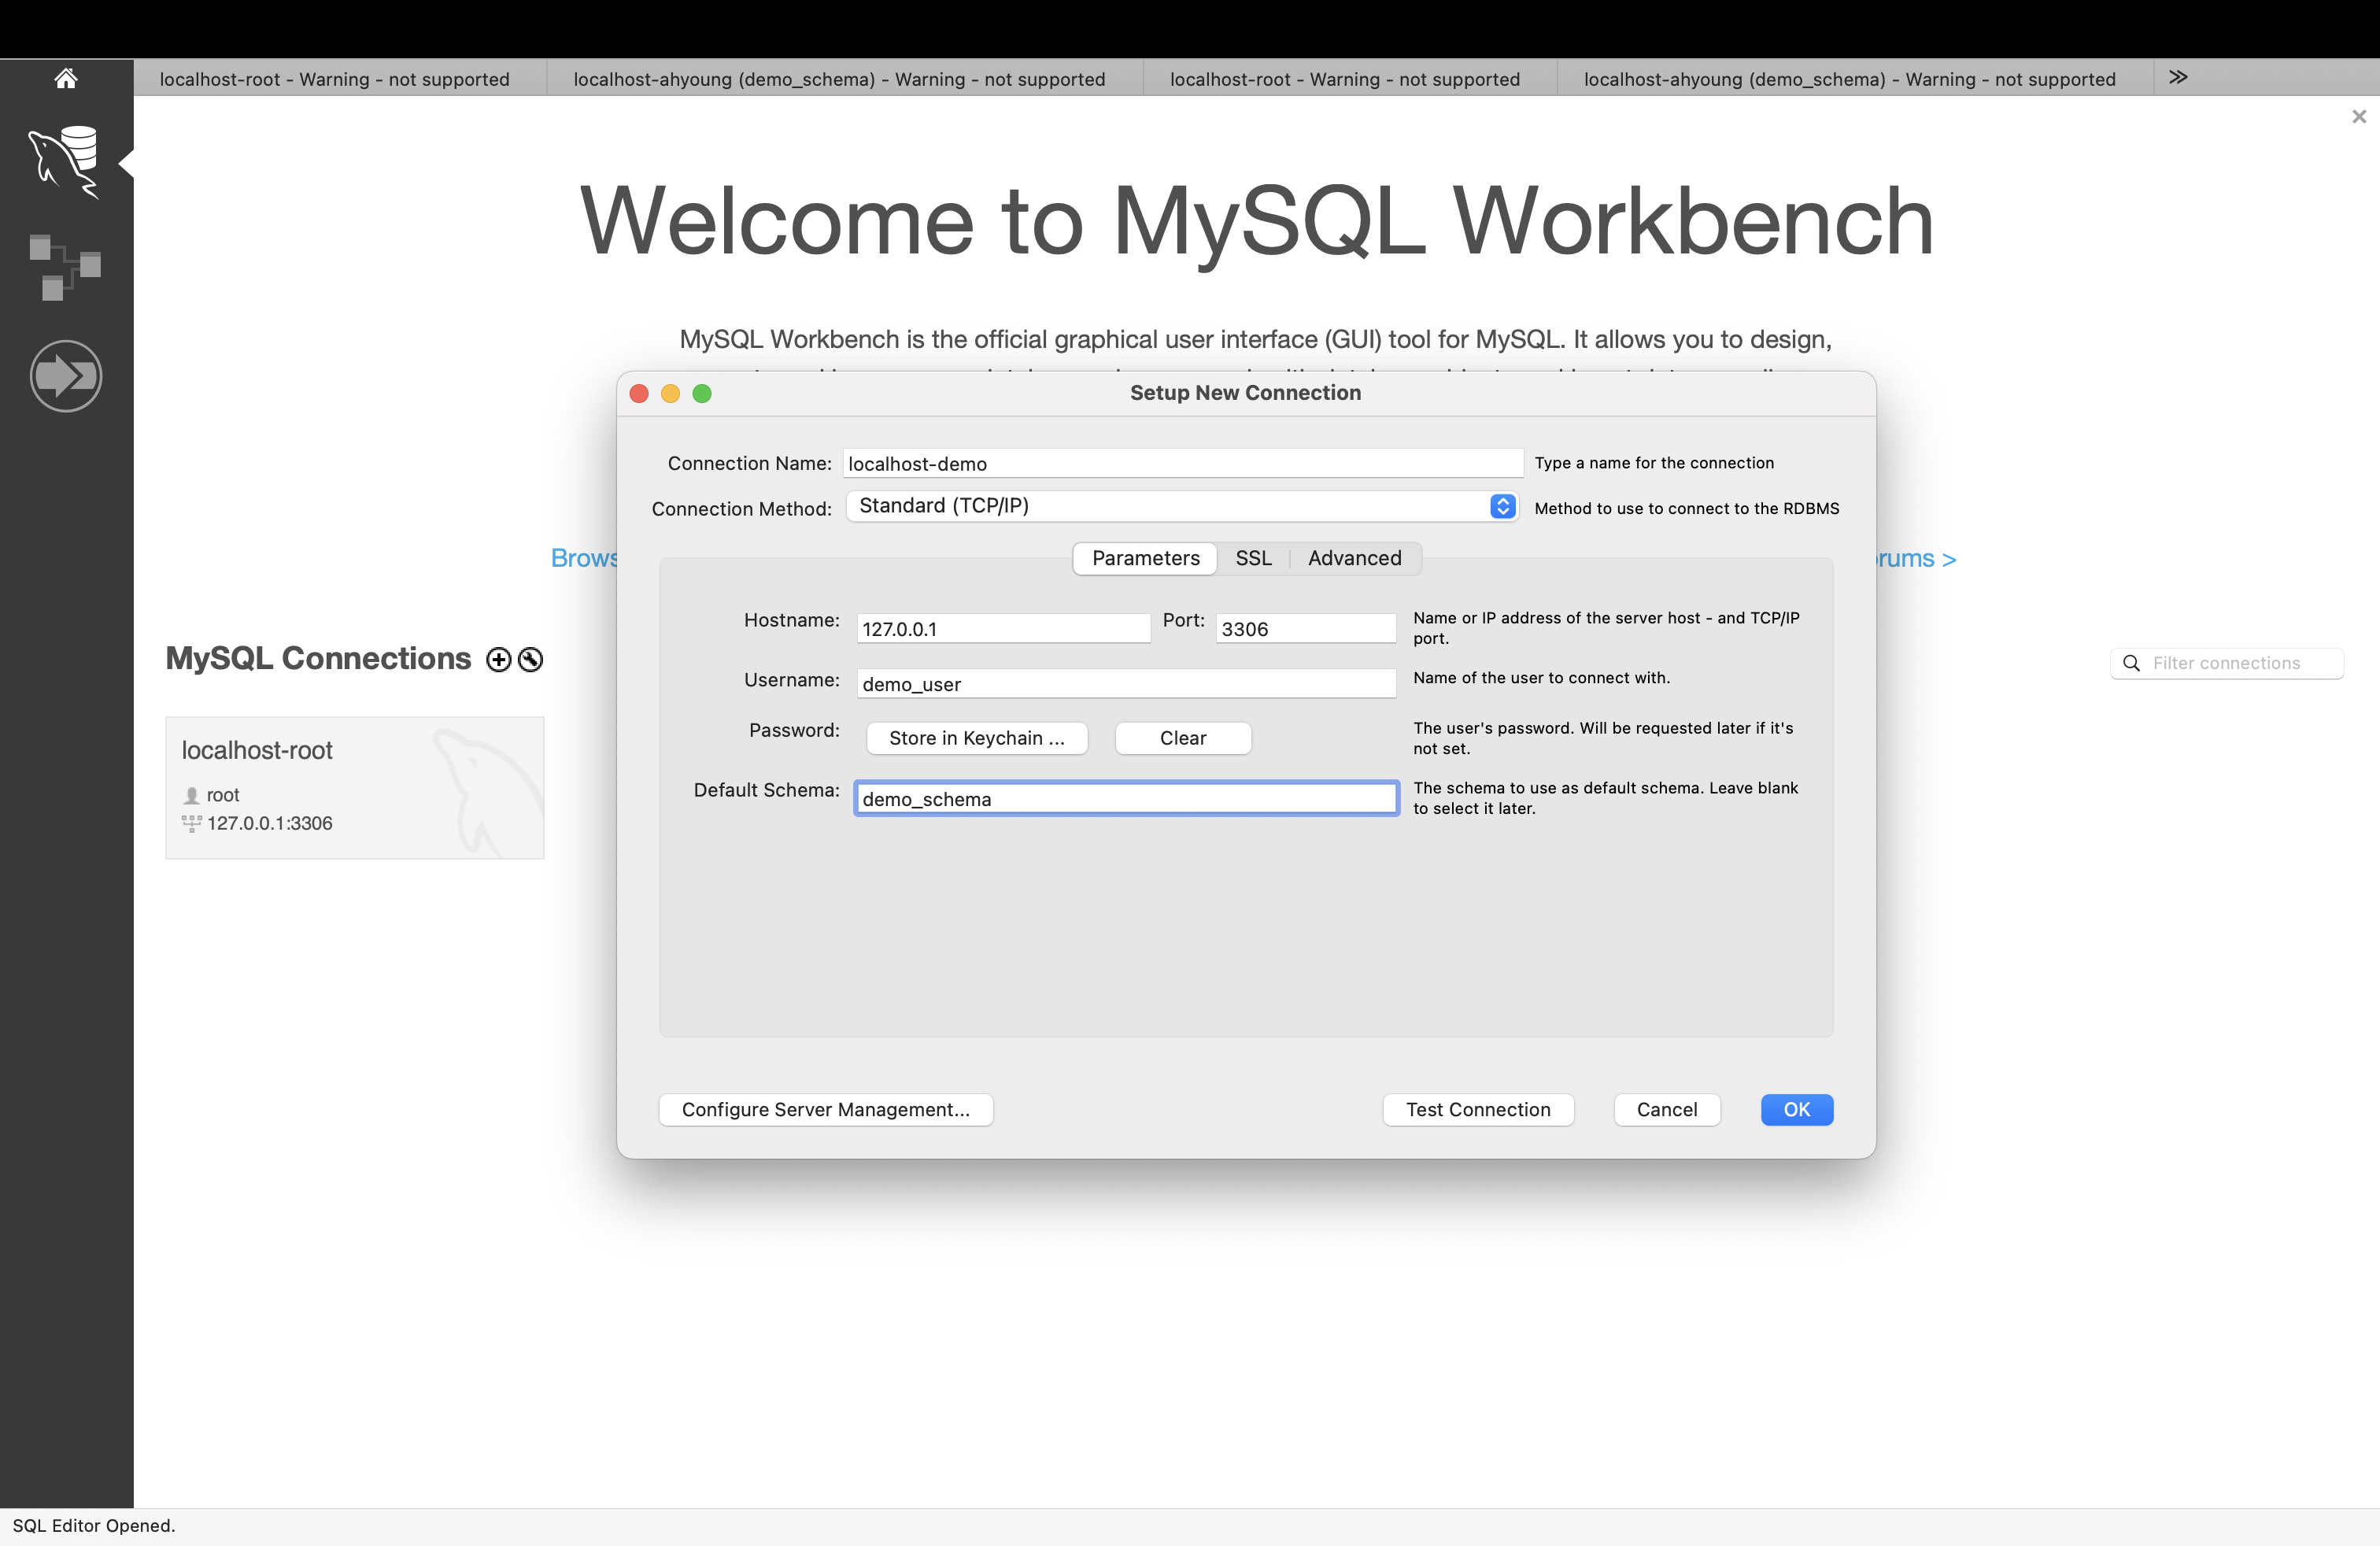Focus the Port field

1306,629
